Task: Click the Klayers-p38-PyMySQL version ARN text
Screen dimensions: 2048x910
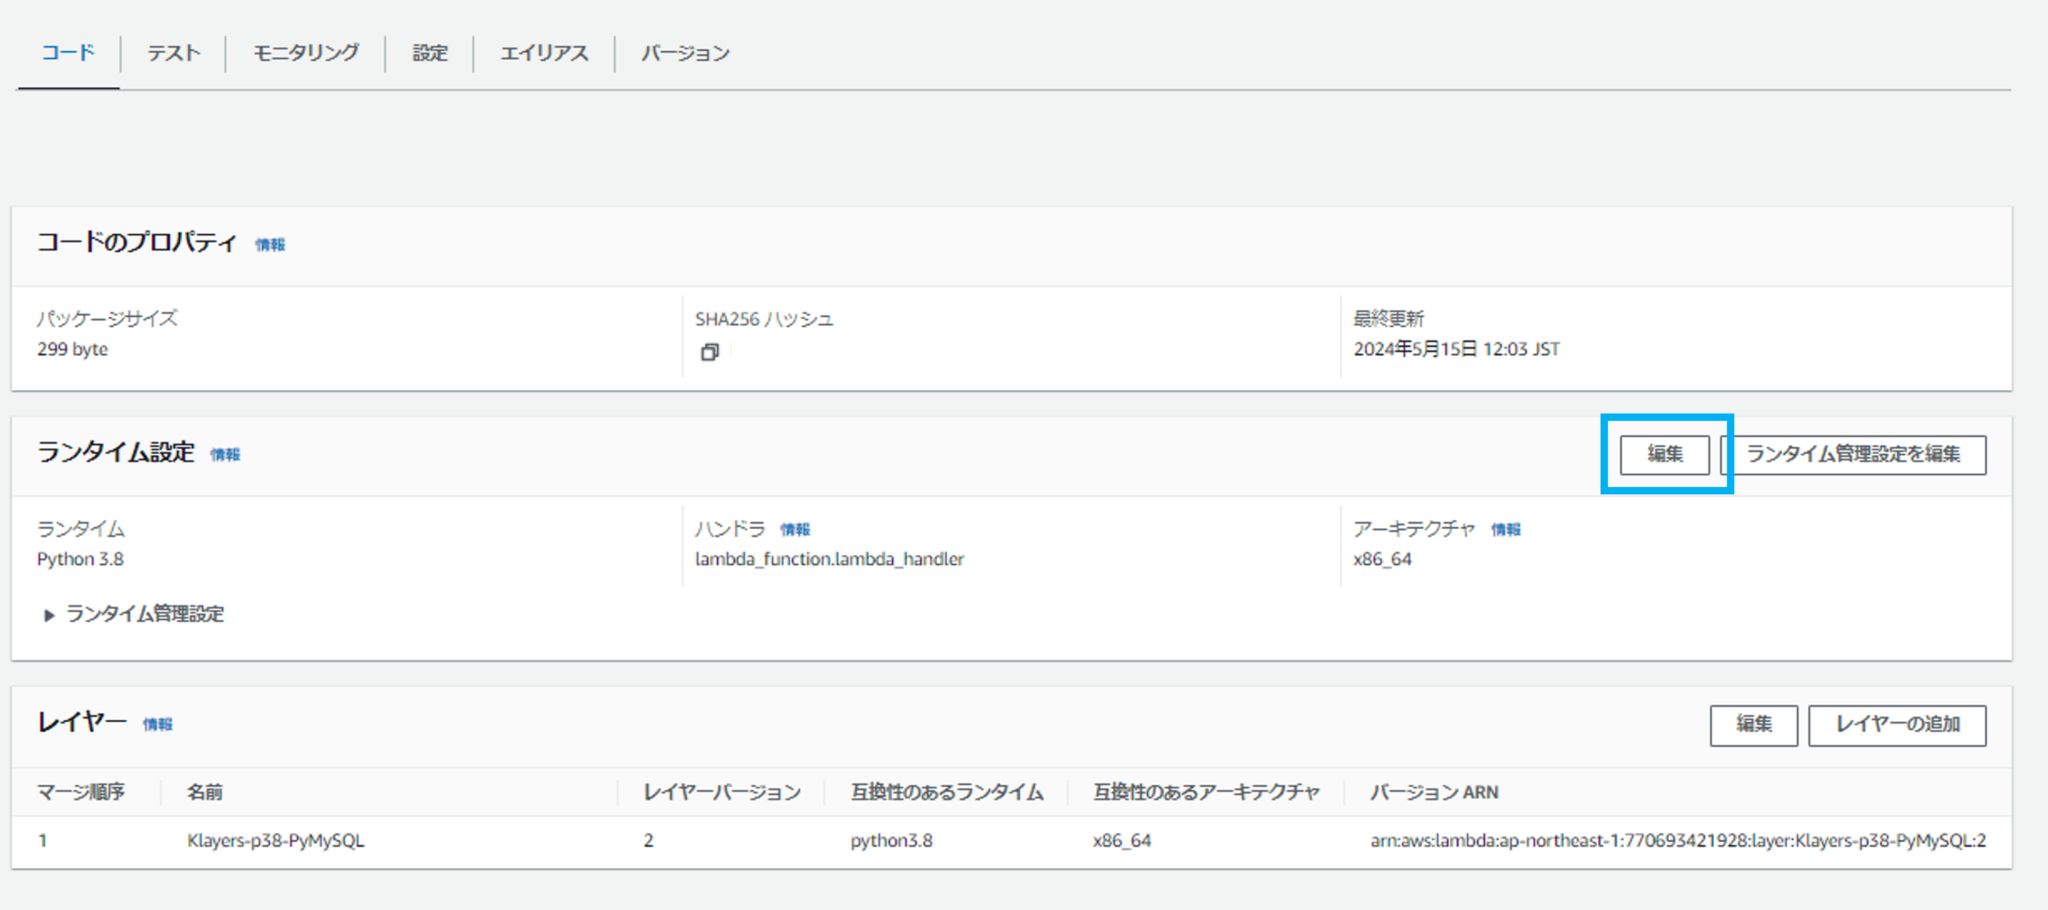Action: 1677,841
